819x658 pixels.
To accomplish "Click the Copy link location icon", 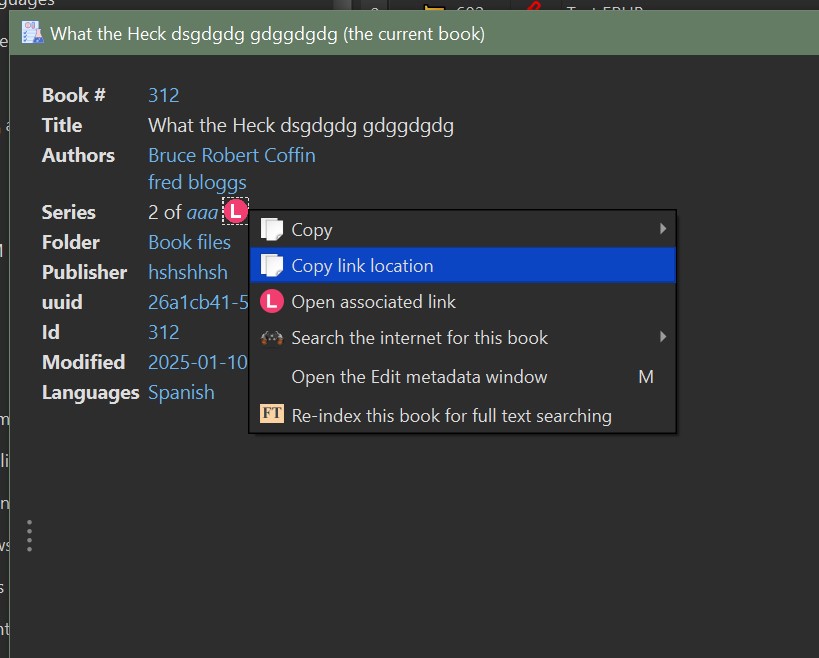I will click(272, 266).
